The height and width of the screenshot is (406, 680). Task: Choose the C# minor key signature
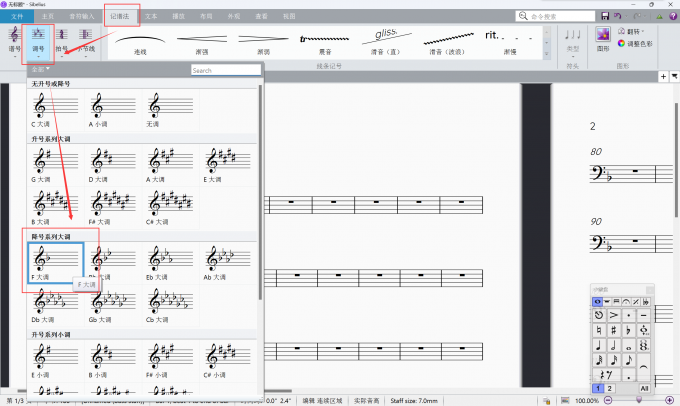click(228, 361)
